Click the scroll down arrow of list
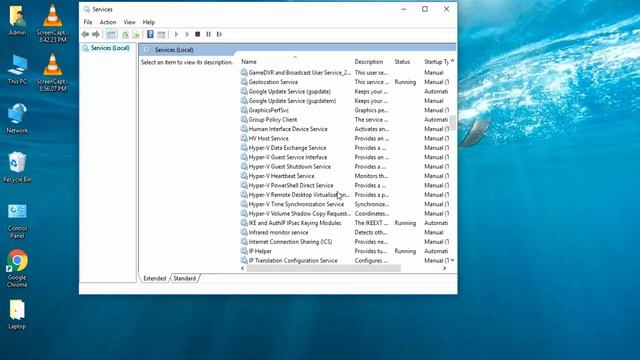 click(452, 260)
